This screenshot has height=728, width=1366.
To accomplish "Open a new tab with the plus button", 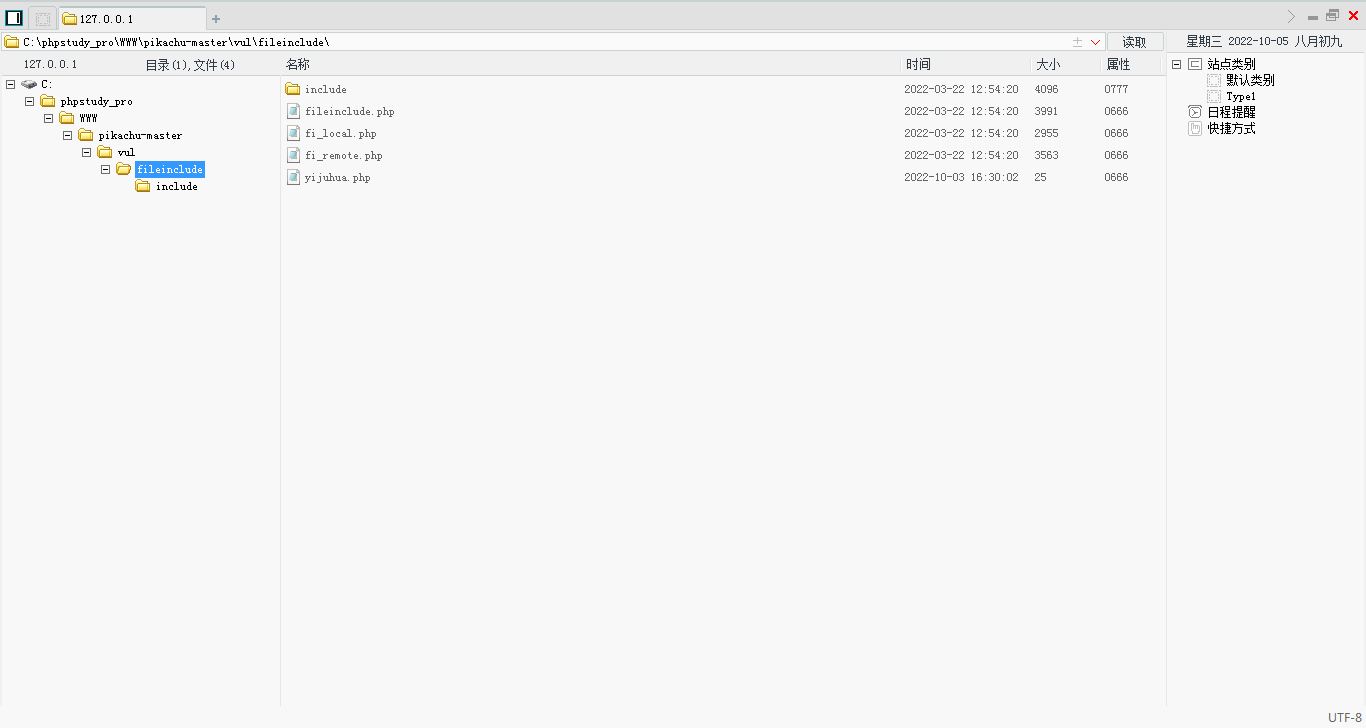I will point(216,18).
